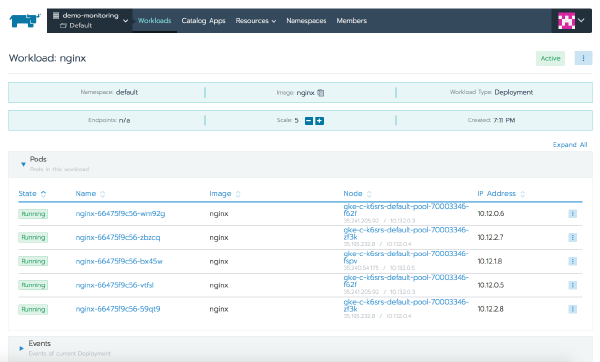Expand the Resources menu

[x=256, y=21]
